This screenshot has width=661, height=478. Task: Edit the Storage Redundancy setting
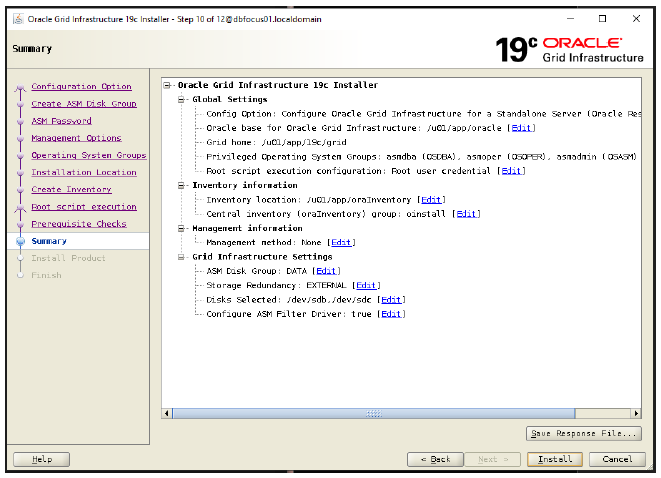[366, 286]
